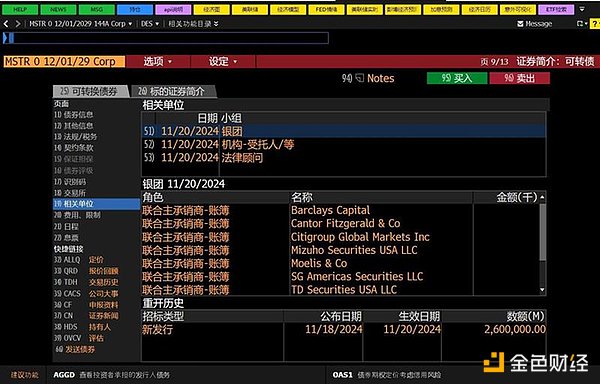The height and width of the screenshot is (384, 600).
Task: Click the forward navigation arrow
Action: point(18,24)
